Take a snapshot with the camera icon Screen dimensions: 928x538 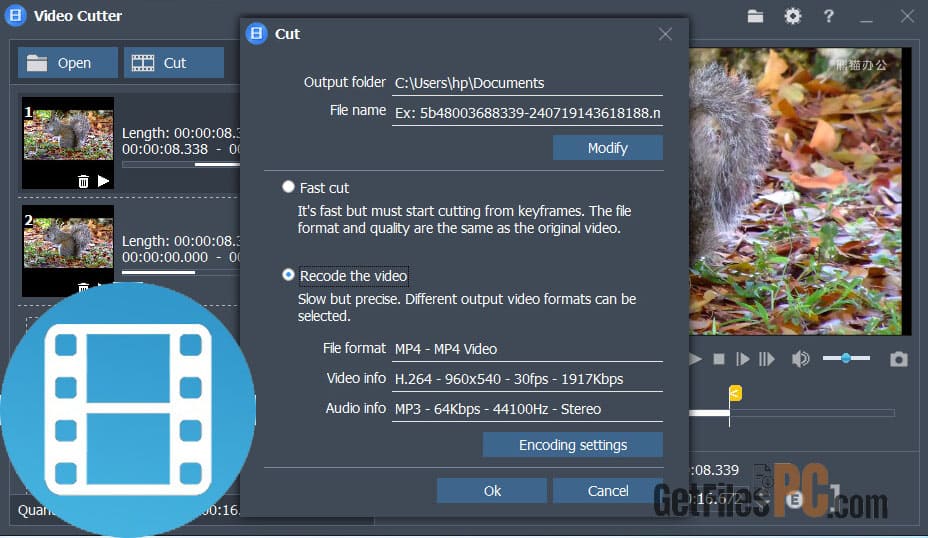898,359
